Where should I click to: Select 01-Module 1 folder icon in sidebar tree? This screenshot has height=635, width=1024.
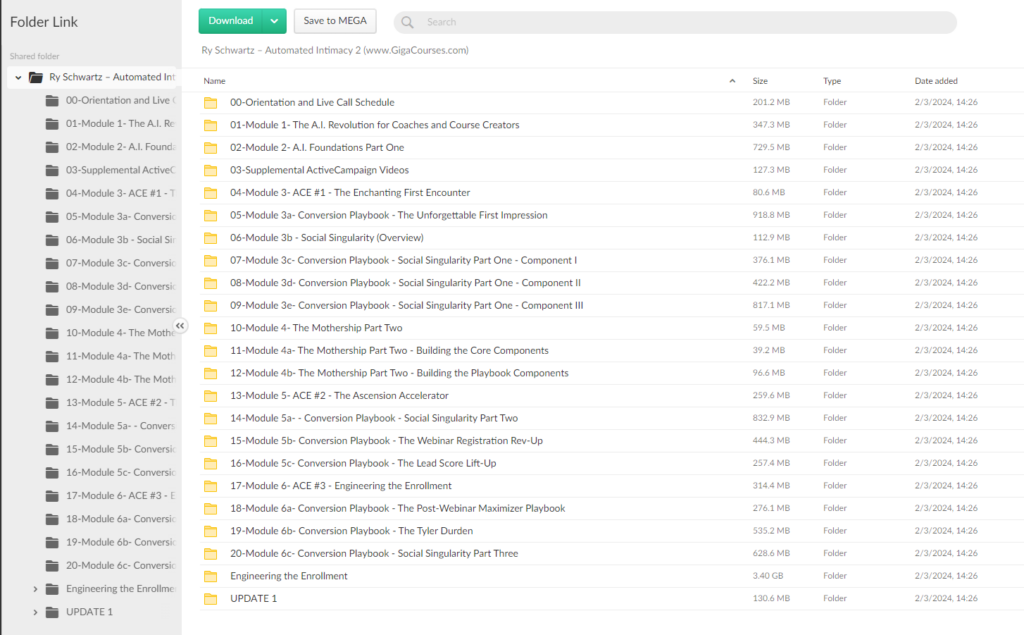(x=52, y=124)
